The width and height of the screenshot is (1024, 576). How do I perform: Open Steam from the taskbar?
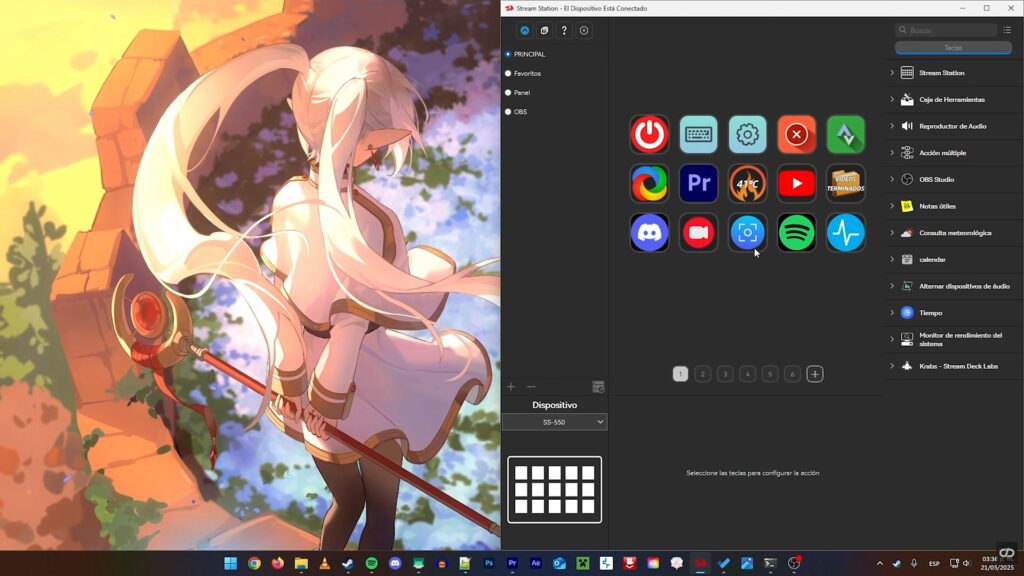point(348,563)
